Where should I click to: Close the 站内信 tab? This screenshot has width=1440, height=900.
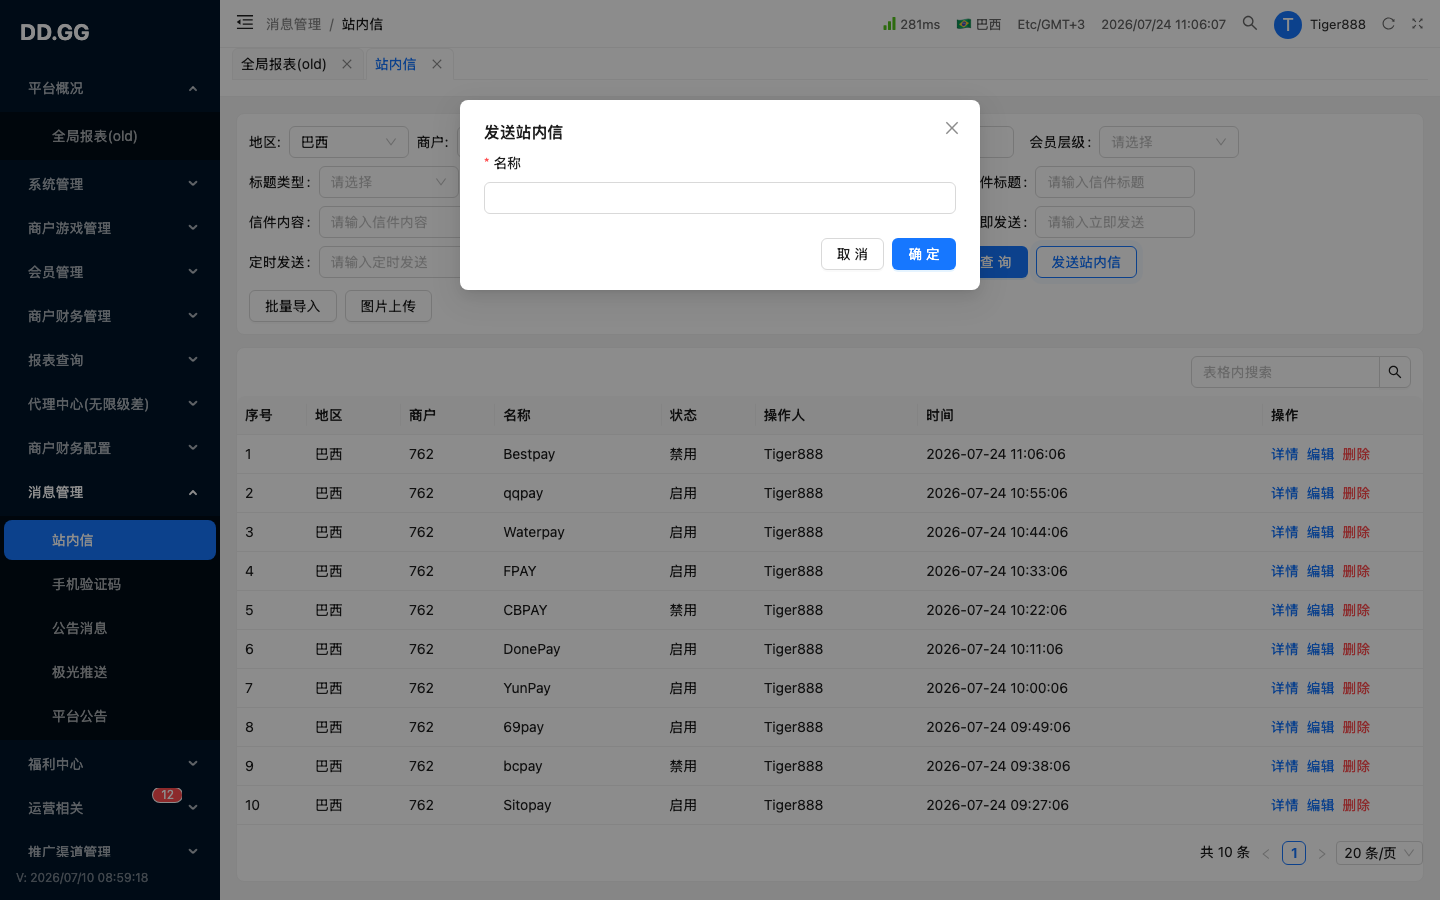pos(437,64)
